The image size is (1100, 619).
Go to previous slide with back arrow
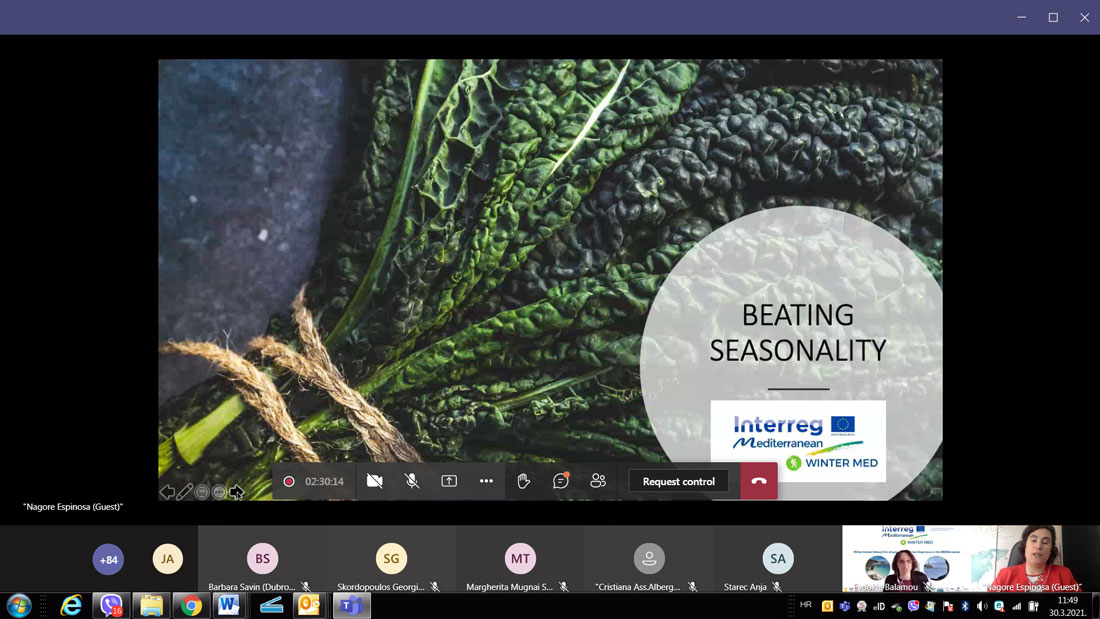point(167,492)
